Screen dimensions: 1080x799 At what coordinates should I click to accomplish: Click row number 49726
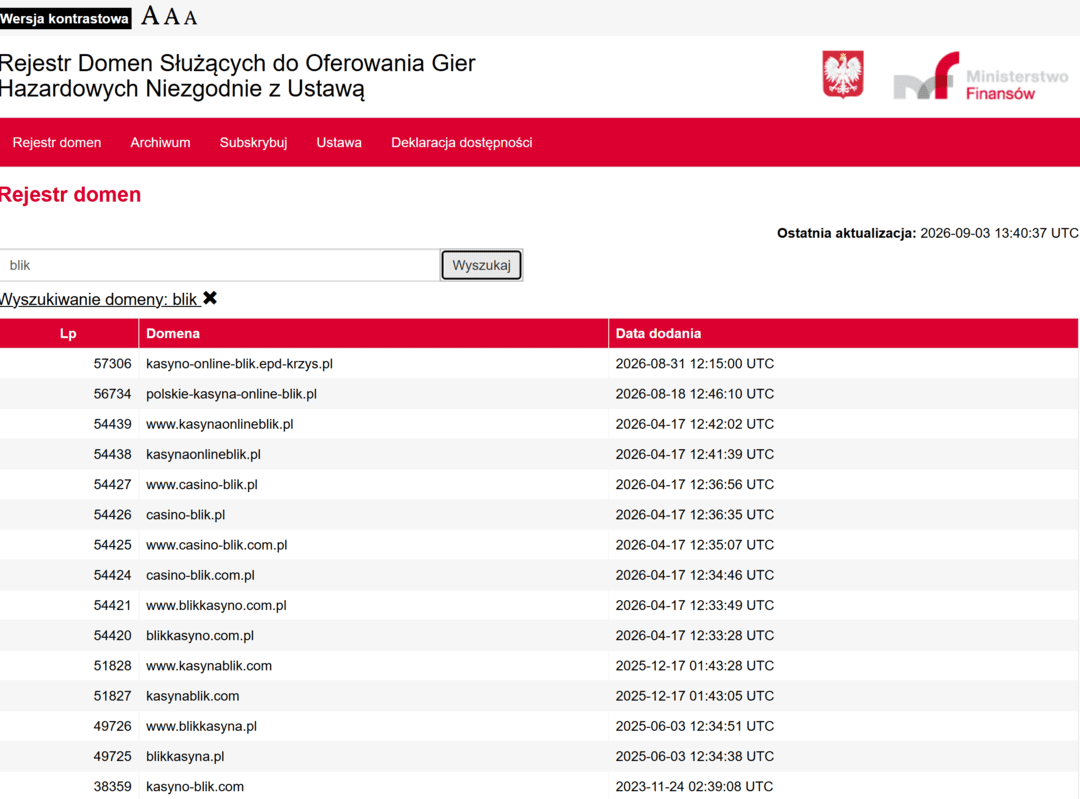coord(112,726)
